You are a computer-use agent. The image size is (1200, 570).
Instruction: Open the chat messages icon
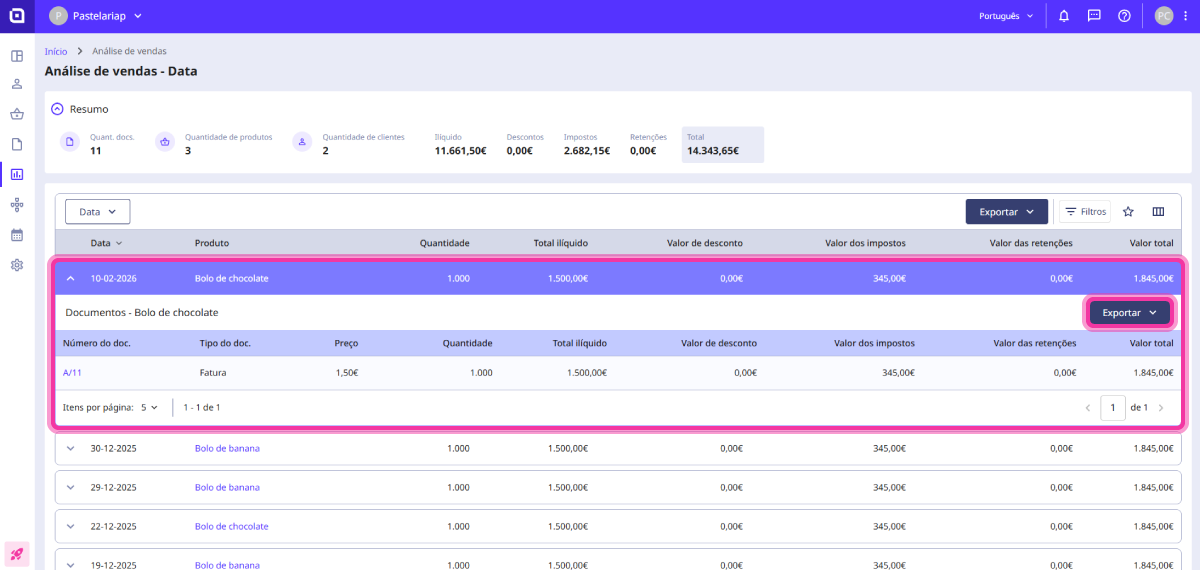click(1094, 16)
